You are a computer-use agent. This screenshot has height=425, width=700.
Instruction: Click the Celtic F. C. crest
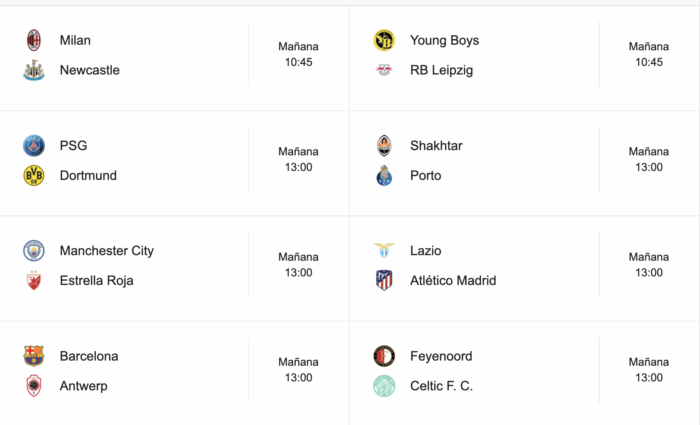click(x=384, y=386)
